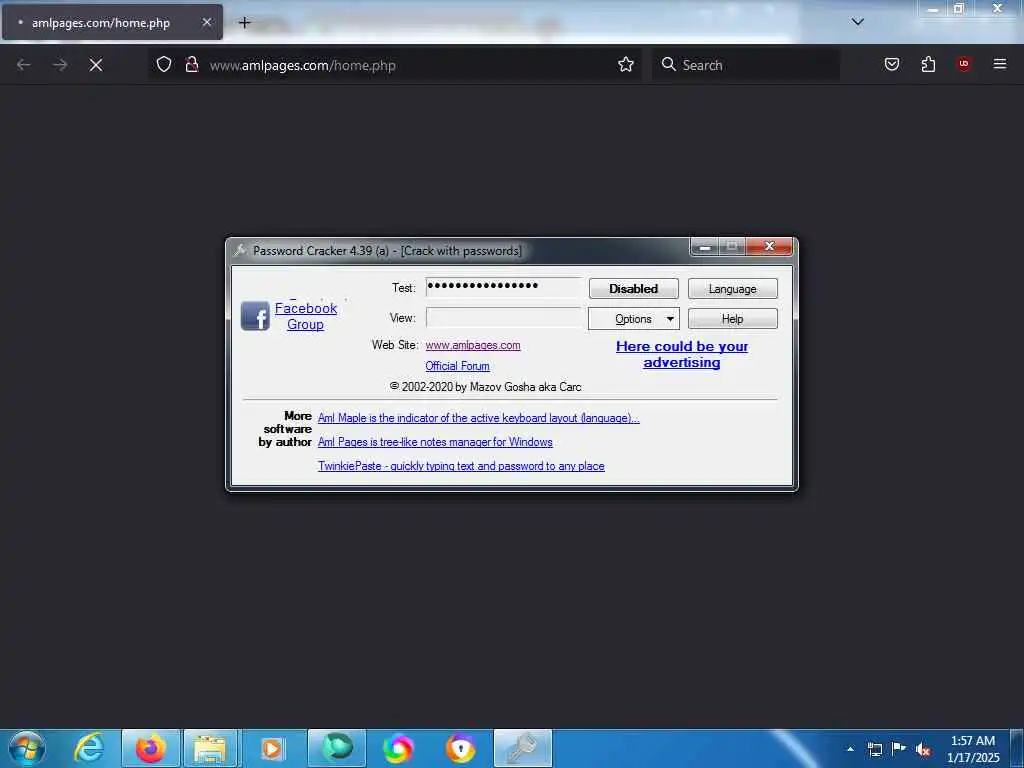
Task: Open the taskbar clock showing 1:57 AM
Action: click(x=973, y=749)
